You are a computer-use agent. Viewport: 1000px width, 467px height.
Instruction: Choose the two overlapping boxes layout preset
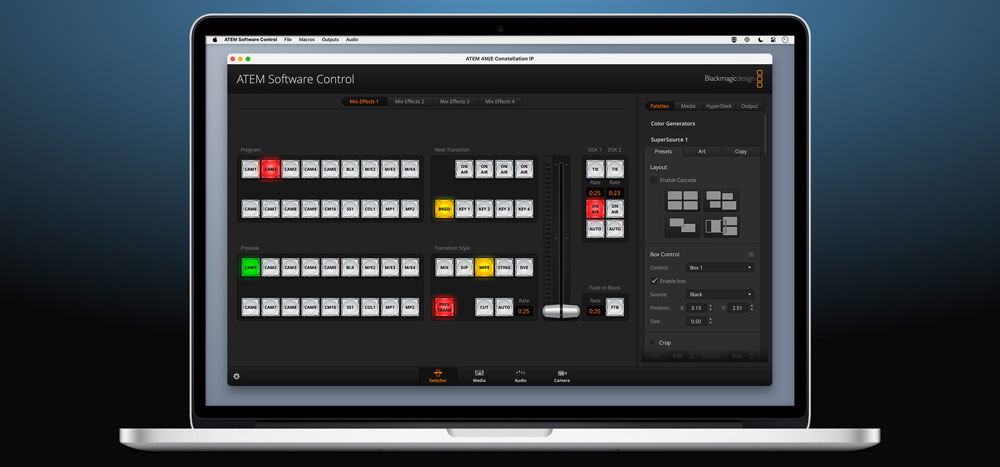682,226
